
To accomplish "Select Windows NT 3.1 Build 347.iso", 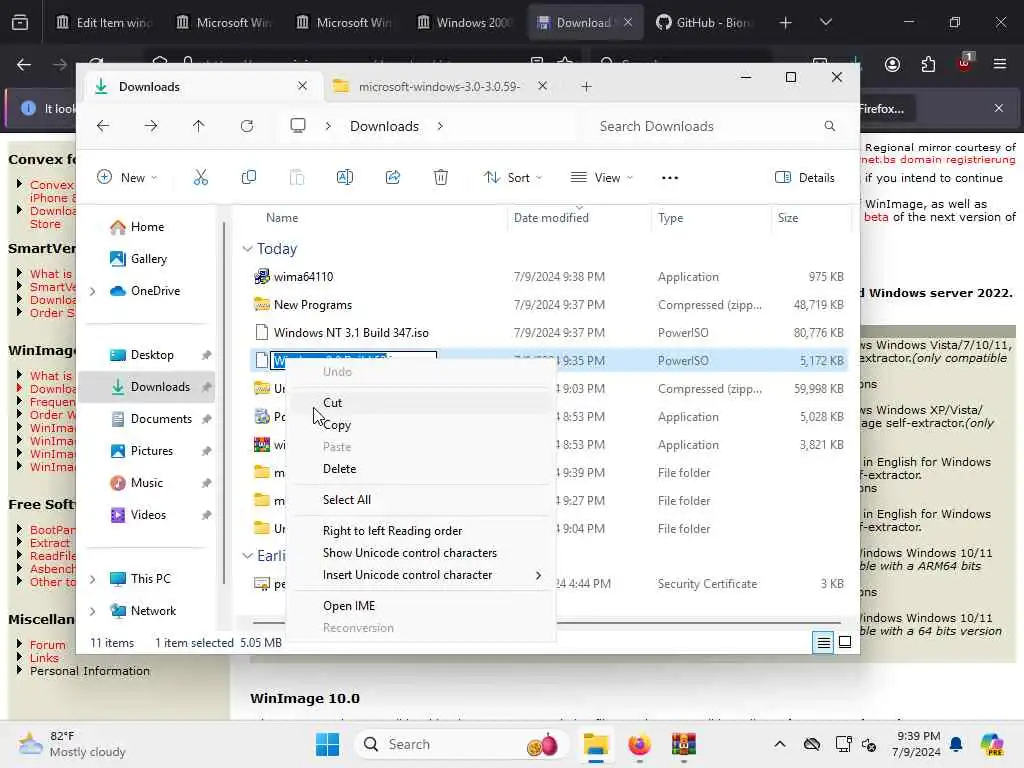I will coord(548,333).
